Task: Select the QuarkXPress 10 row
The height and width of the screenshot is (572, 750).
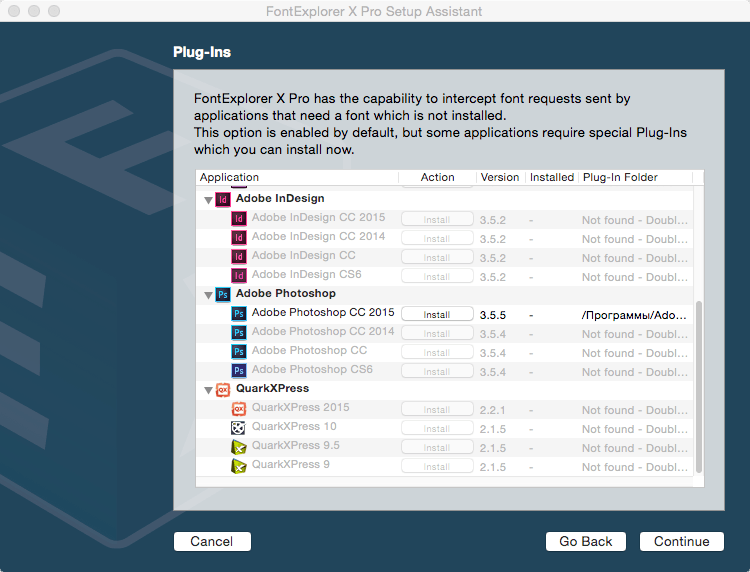Action: coord(444,429)
